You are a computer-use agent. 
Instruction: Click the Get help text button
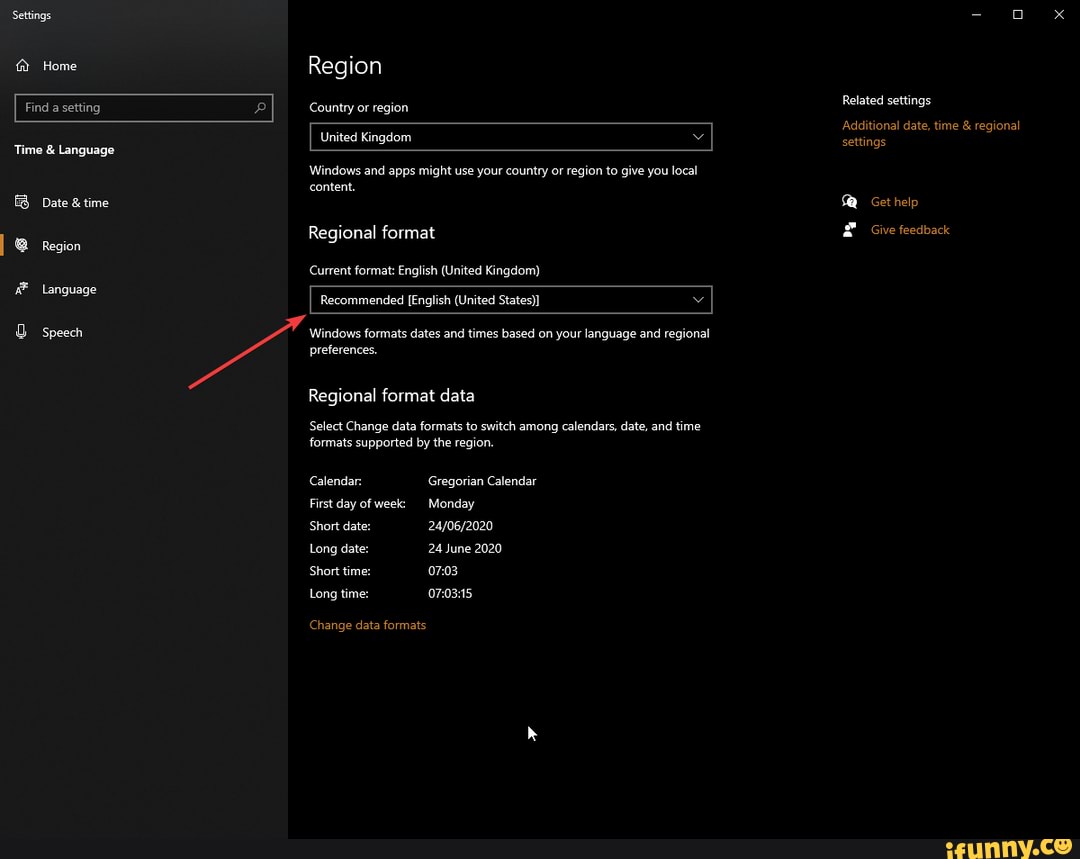pyautogui.click(x=894, y=201)
